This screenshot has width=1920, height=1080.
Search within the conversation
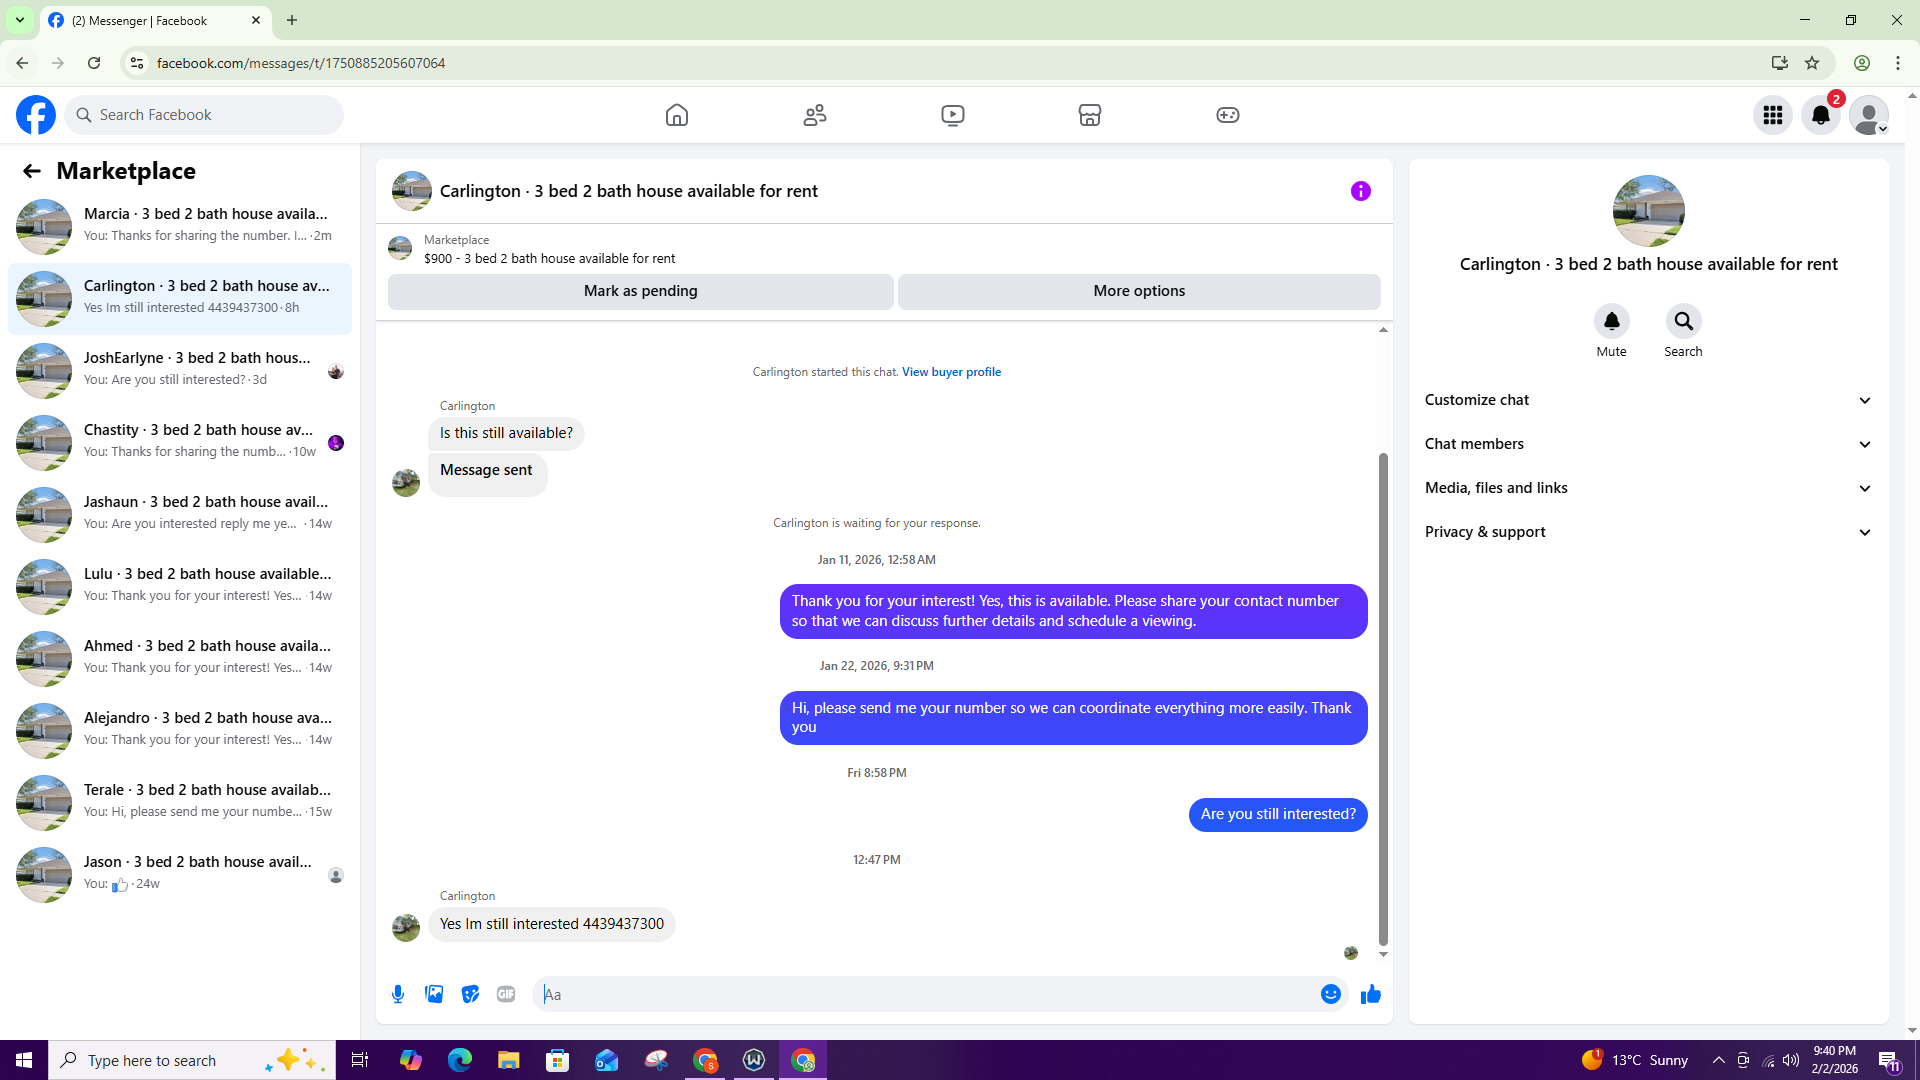[1684, 322]
